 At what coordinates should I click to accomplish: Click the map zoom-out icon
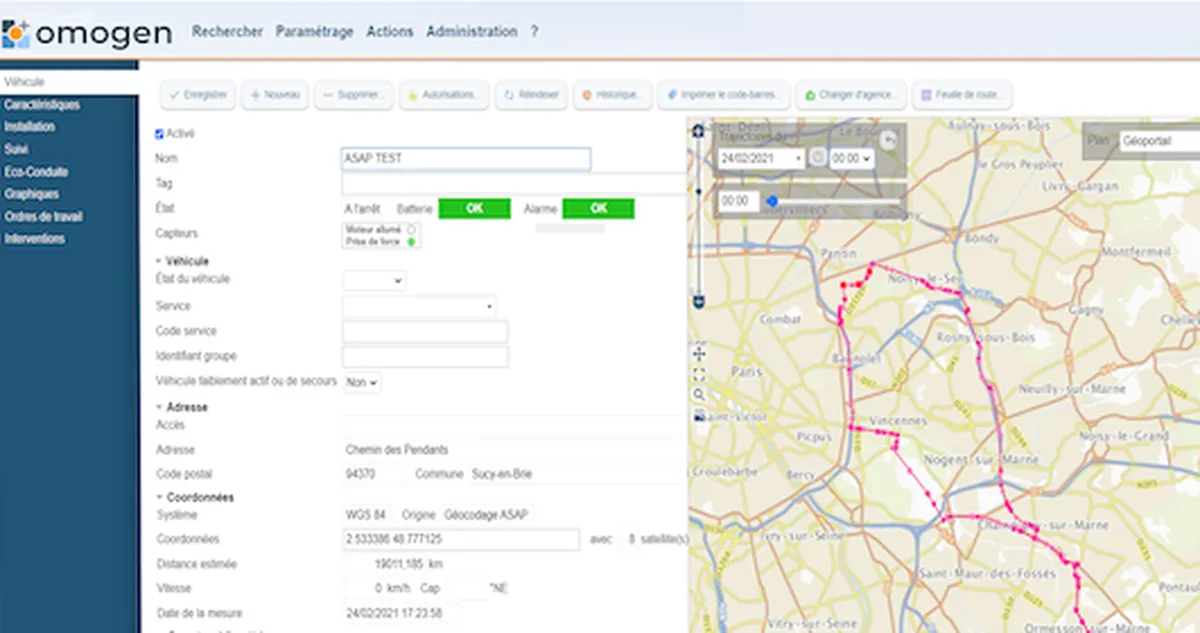tap(698, 299)
